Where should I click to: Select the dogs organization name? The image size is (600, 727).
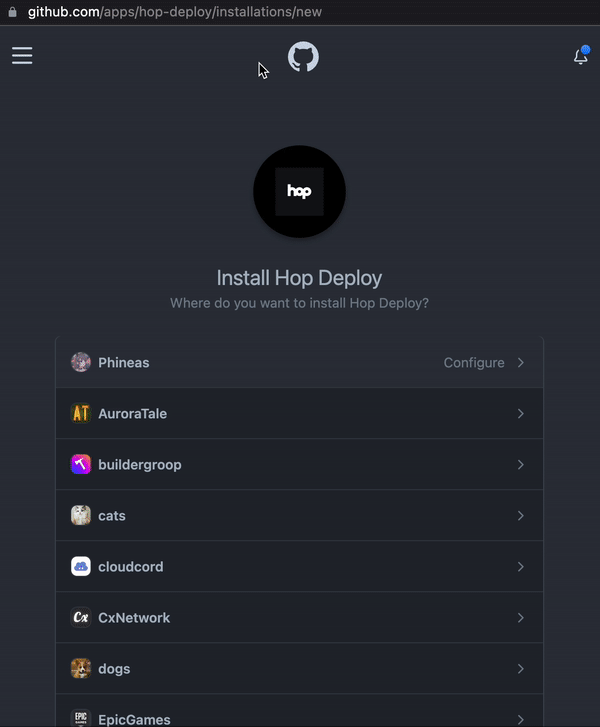pos(114,669)
